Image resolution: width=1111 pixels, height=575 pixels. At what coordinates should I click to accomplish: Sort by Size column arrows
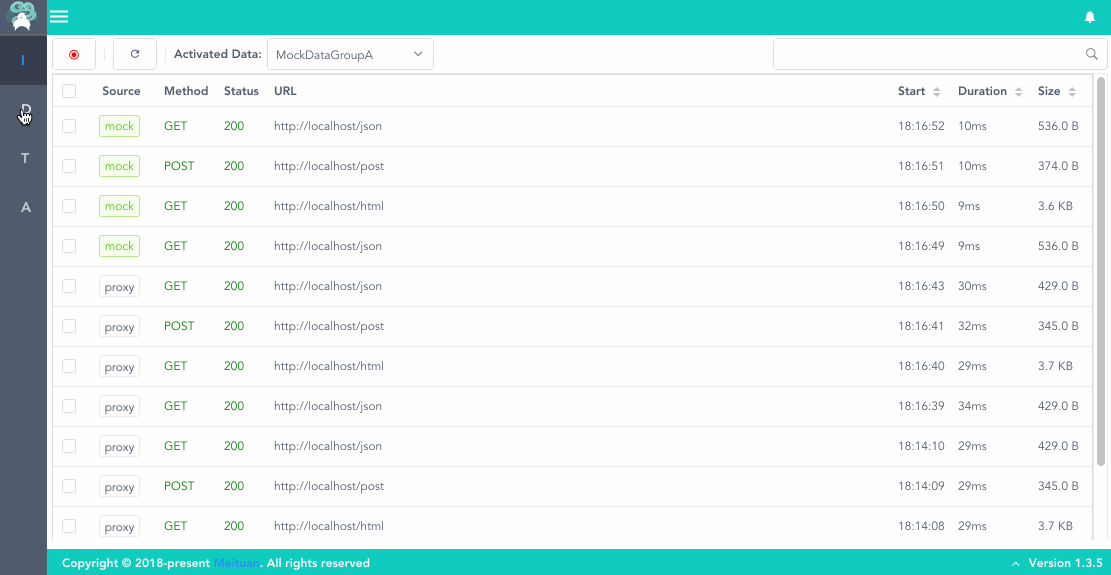click(x=1072, y=91)
